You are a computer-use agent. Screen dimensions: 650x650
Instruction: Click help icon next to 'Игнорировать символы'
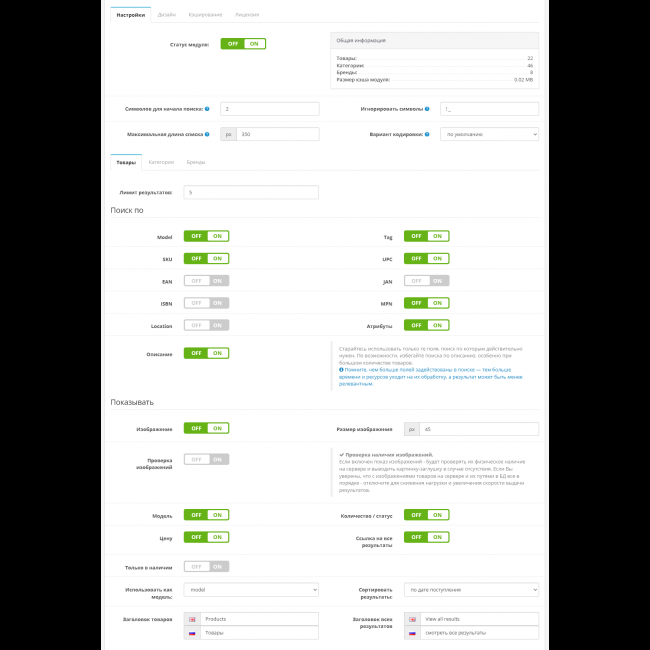click(427, 108)
